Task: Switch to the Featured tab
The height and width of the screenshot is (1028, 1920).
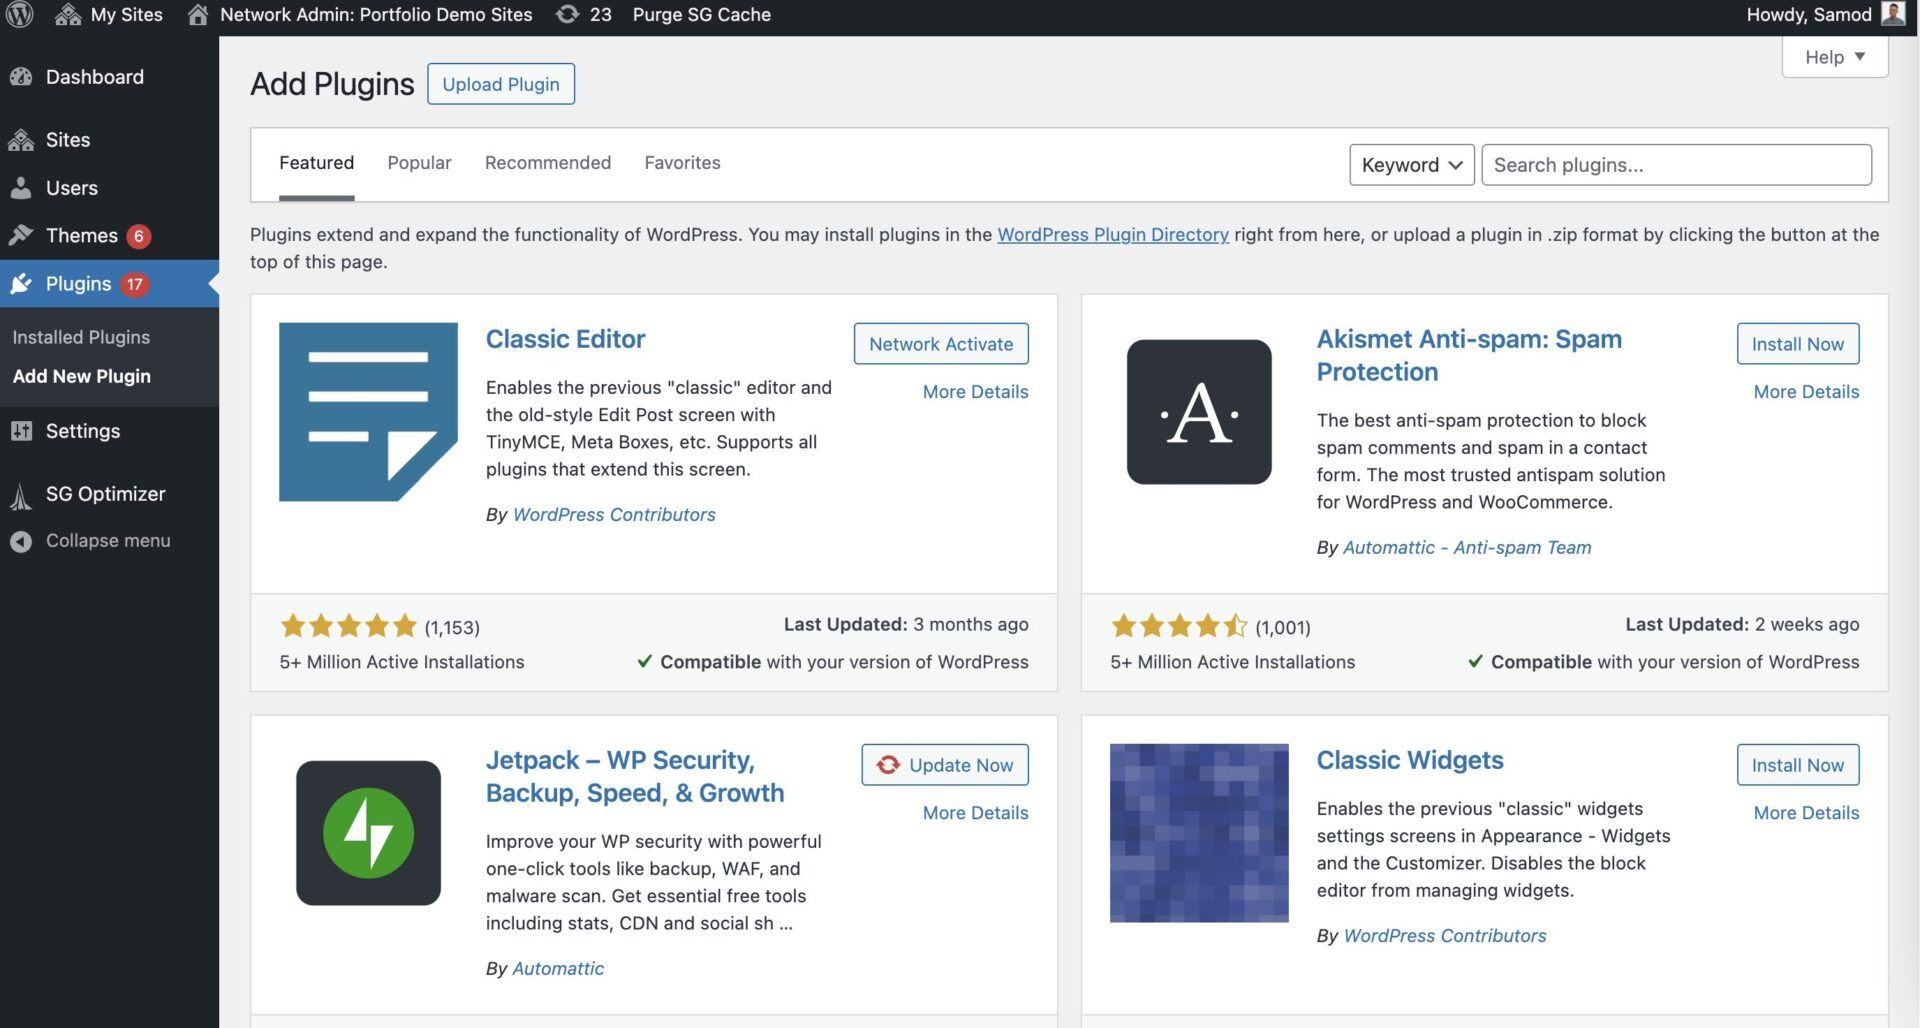Action: click(x=316, y=163)
